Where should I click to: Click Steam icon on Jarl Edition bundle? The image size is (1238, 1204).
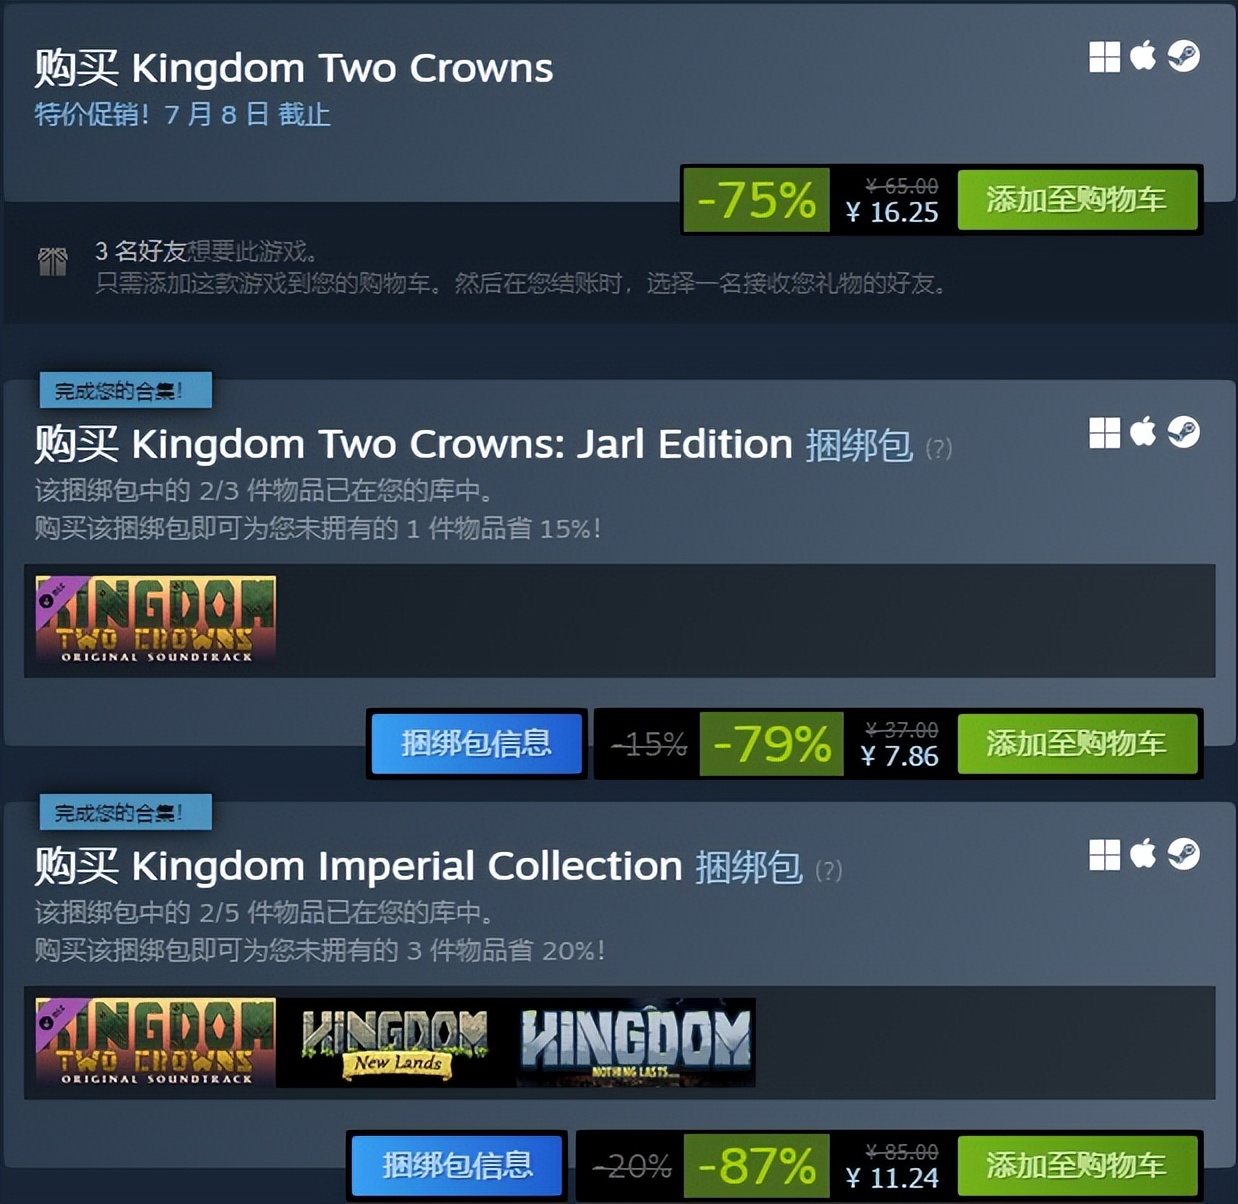1184,432
